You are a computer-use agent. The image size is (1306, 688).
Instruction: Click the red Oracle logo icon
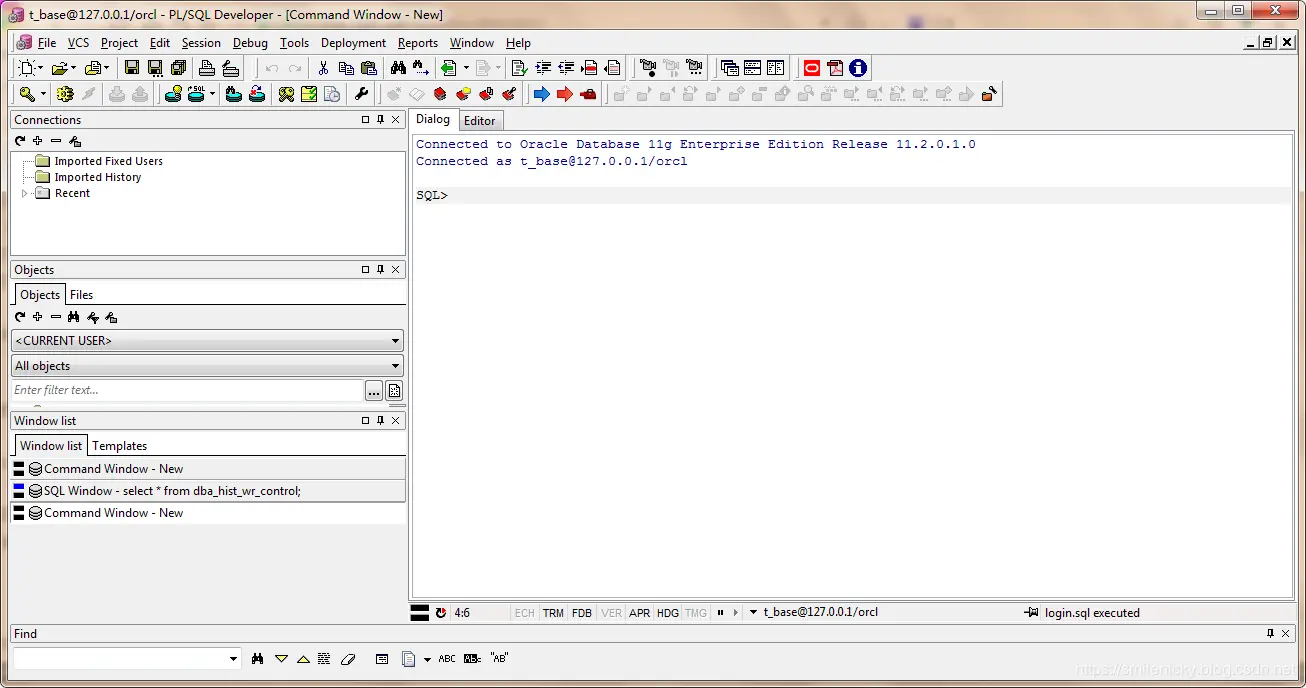pos(811,68)
